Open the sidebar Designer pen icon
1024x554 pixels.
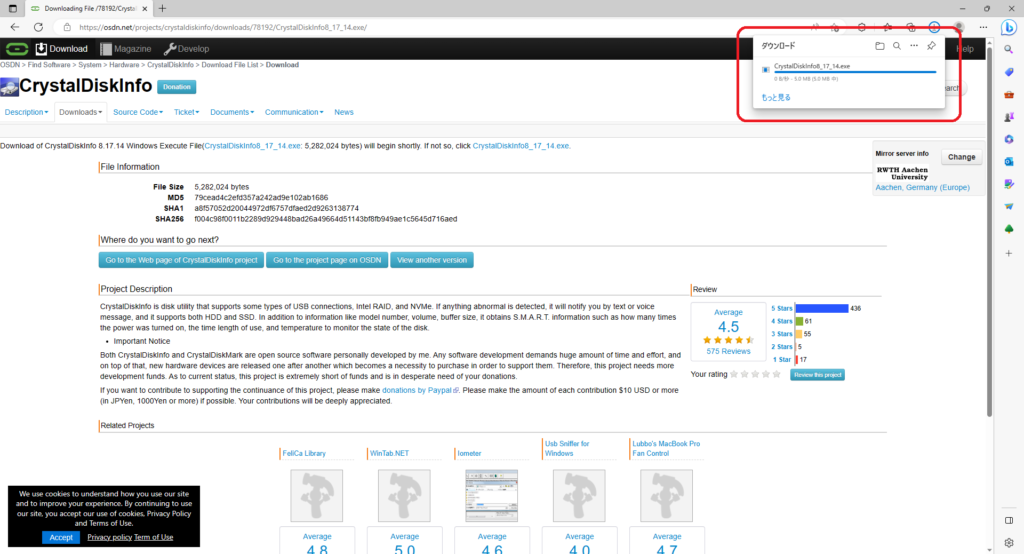pos(1009,184)
